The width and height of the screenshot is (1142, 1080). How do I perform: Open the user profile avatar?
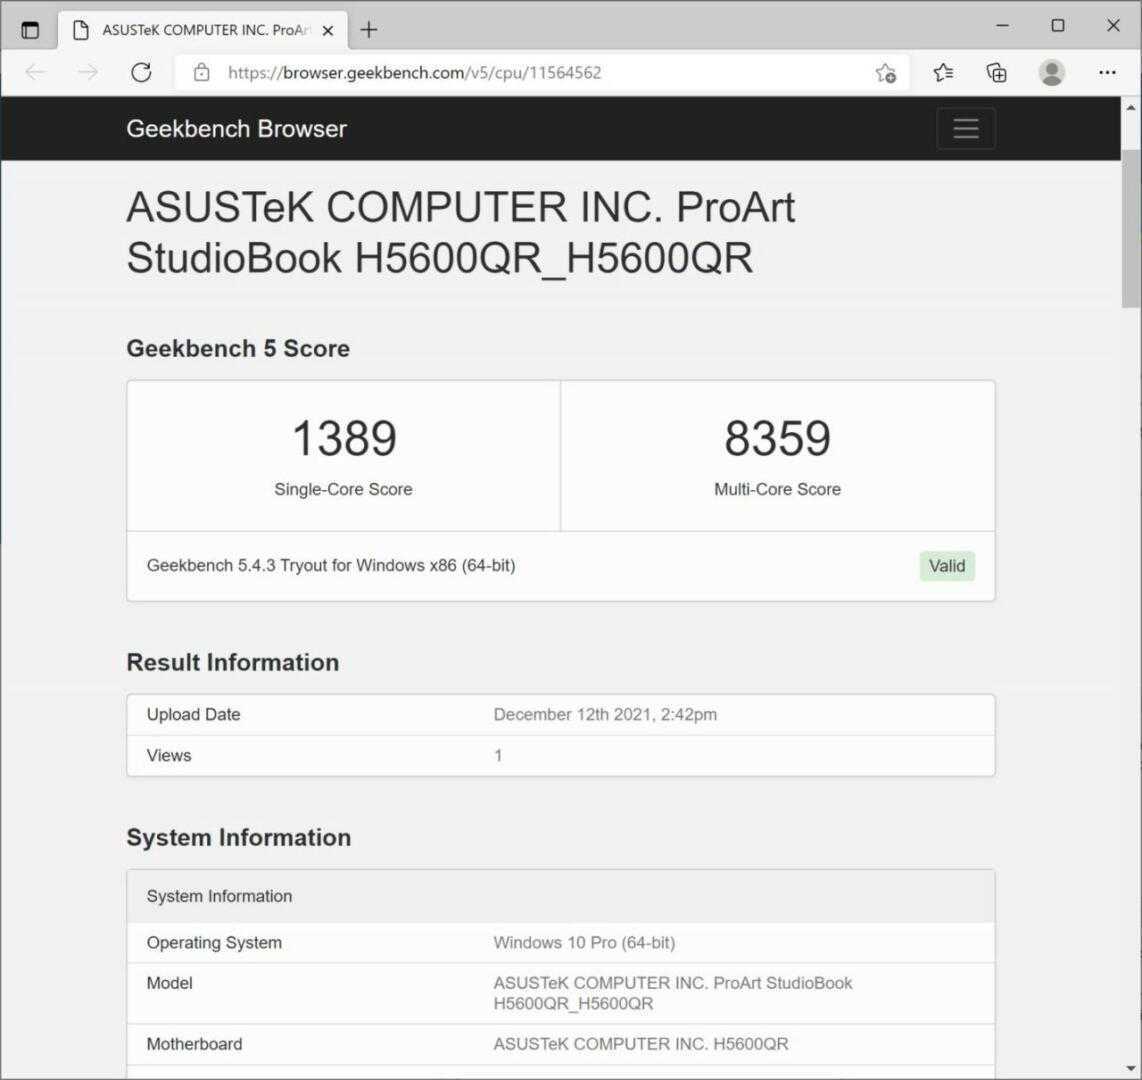point(1051,72)
